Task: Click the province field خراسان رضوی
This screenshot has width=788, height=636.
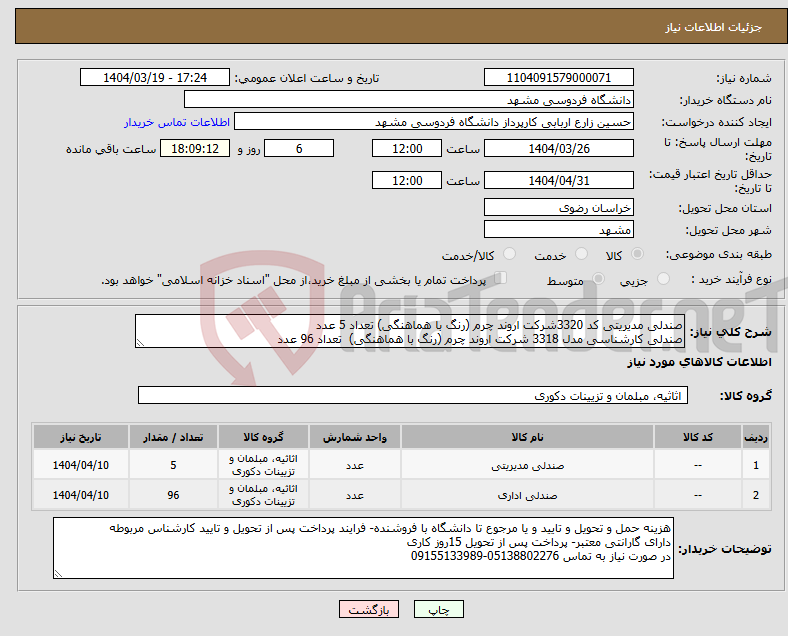Action: (558, 207)
